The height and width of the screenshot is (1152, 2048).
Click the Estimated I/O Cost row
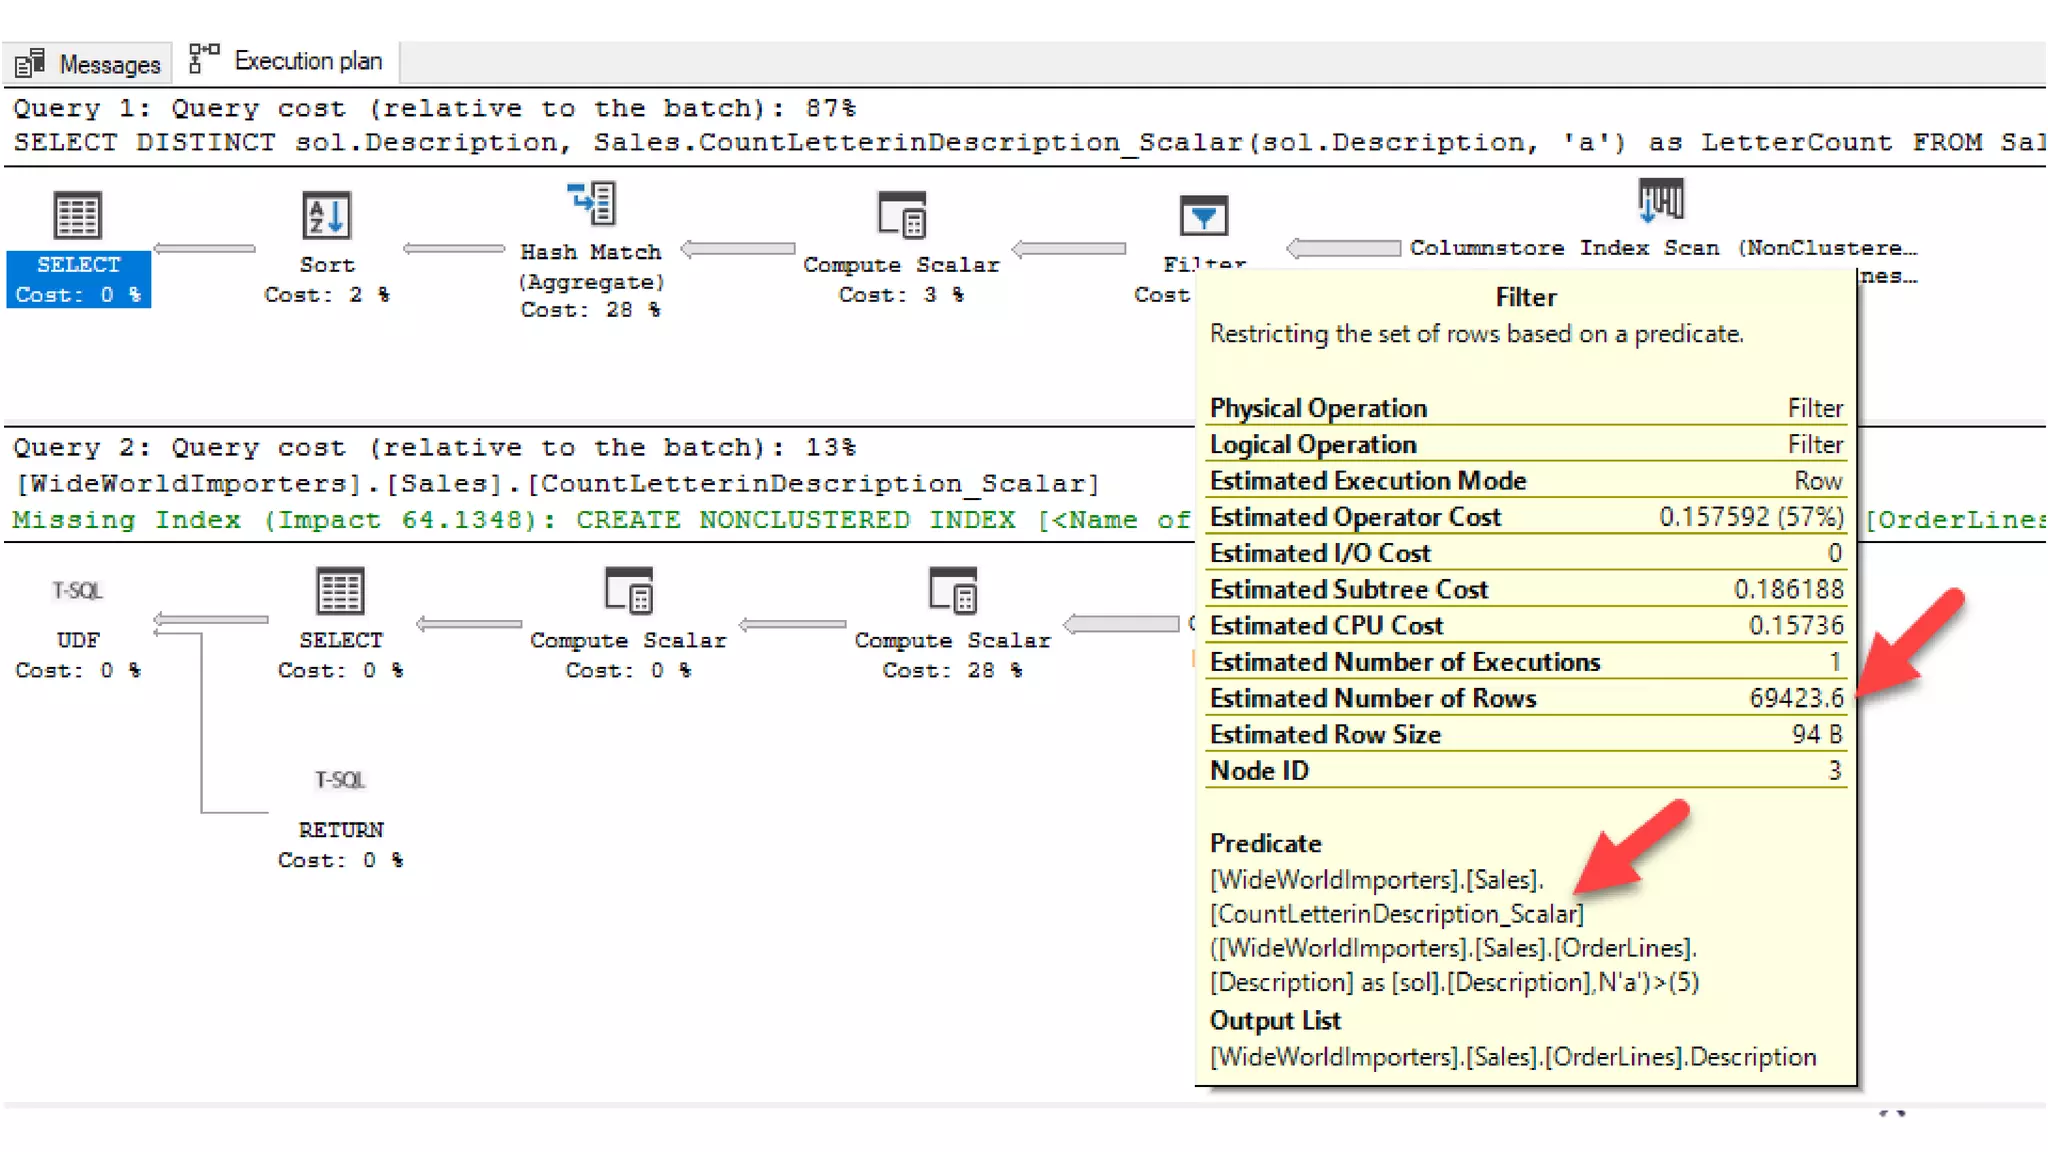coord(1526,553)
